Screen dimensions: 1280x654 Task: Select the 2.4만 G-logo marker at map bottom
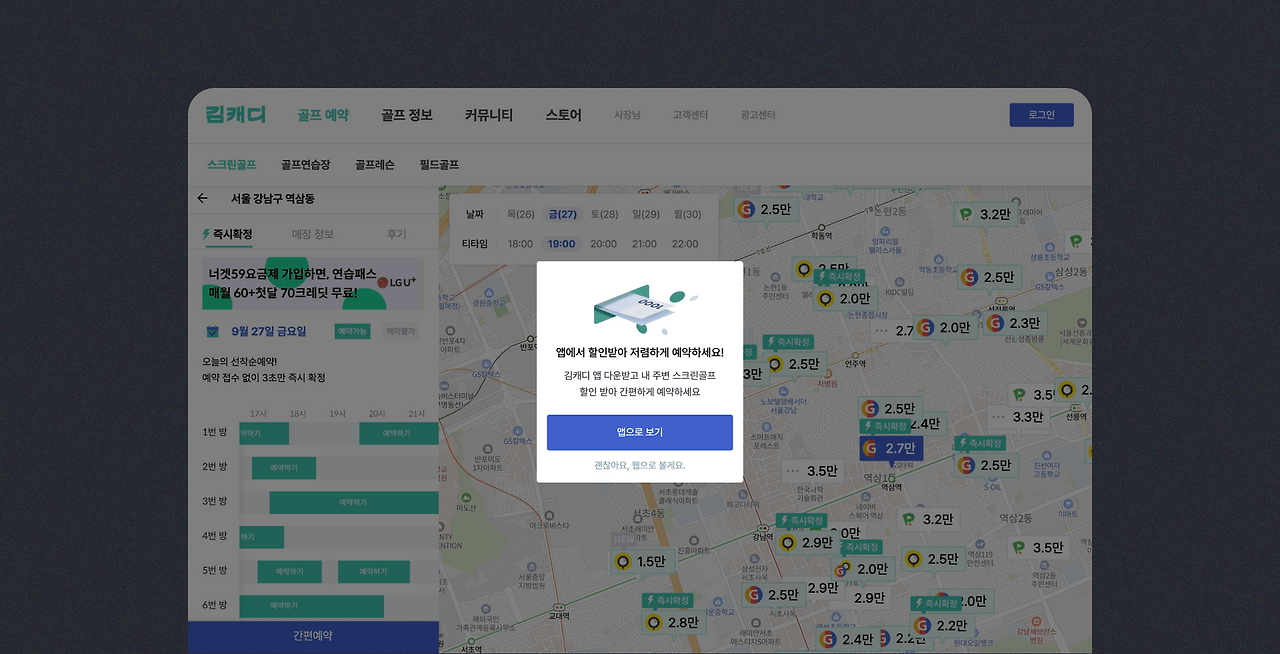click(x=847, y=639)
